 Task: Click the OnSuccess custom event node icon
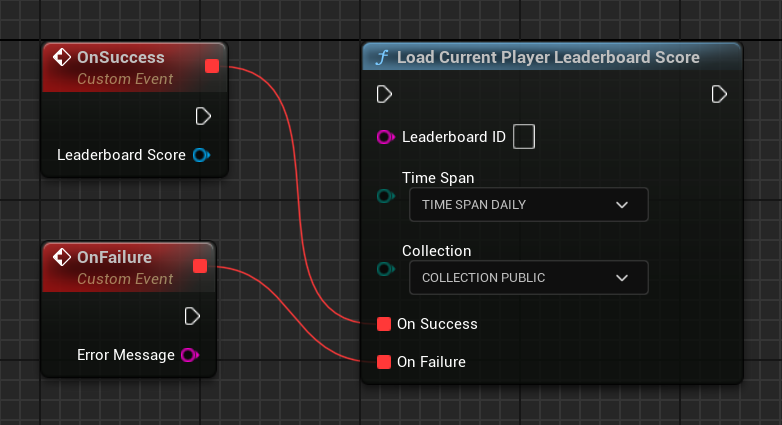pos(61,58)
